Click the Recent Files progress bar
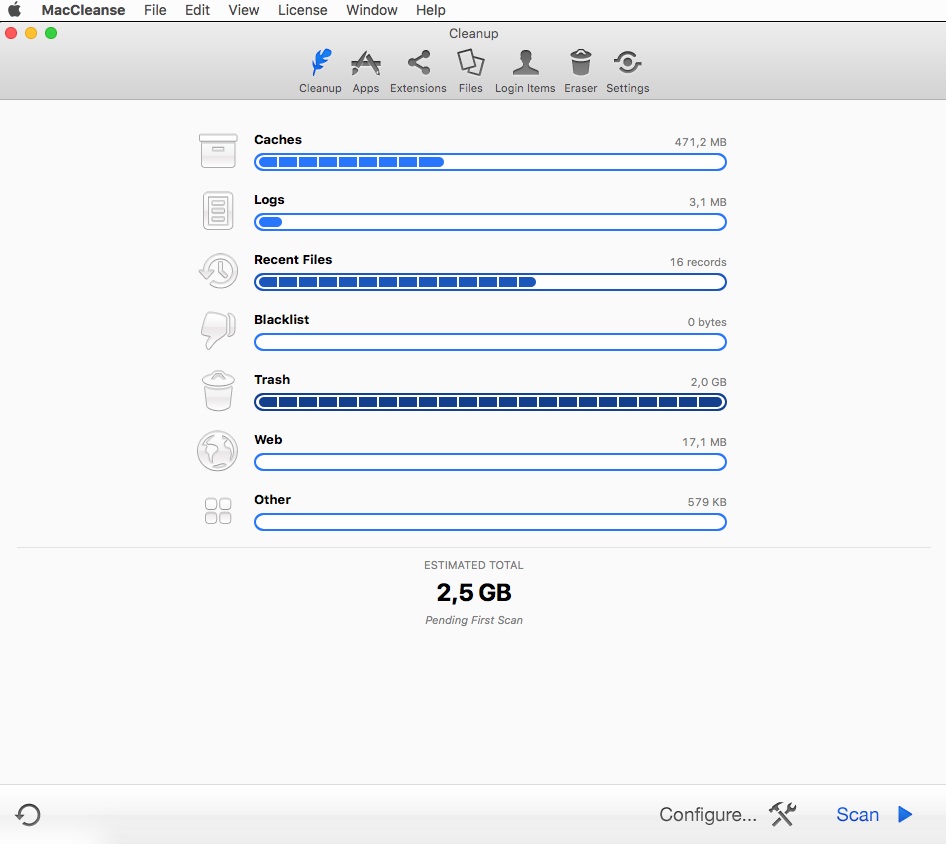 490,282
